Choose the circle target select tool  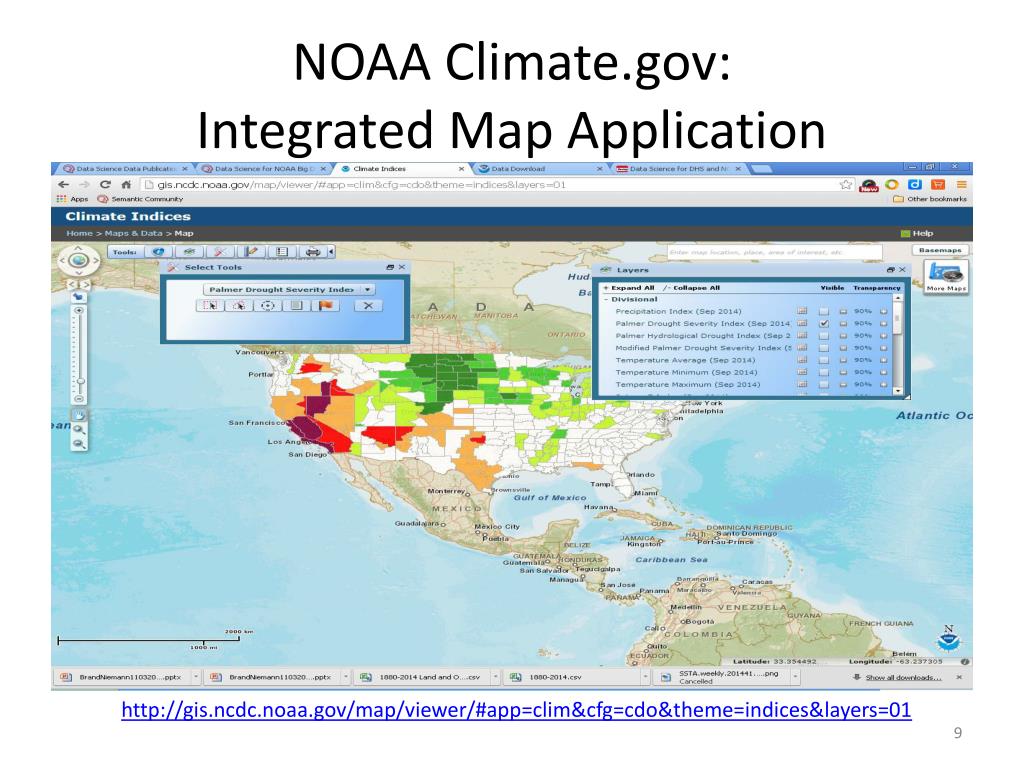[268, 306]
